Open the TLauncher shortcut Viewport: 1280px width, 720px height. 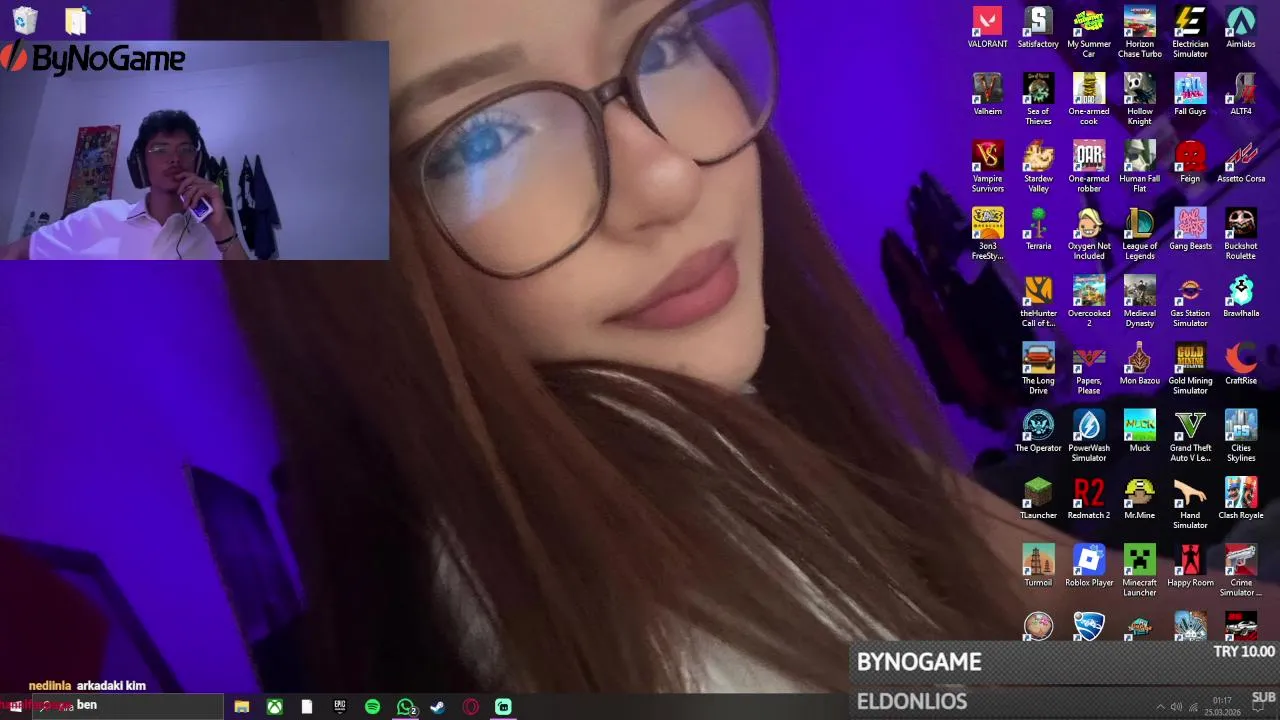pyautogui.click(x=1038, y=496)
